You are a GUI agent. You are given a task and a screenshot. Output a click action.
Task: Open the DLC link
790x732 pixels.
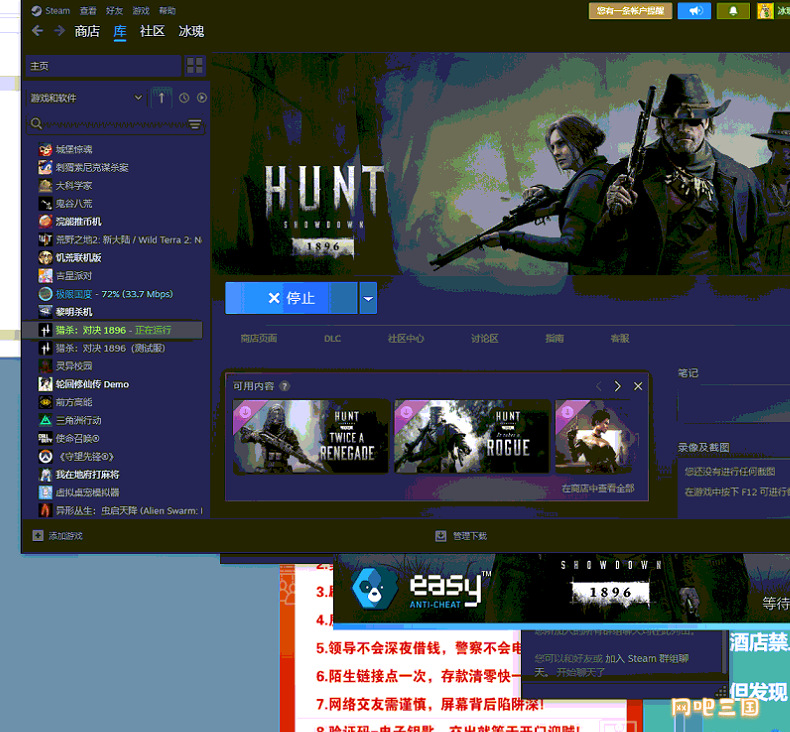click(x=333, y=339)
